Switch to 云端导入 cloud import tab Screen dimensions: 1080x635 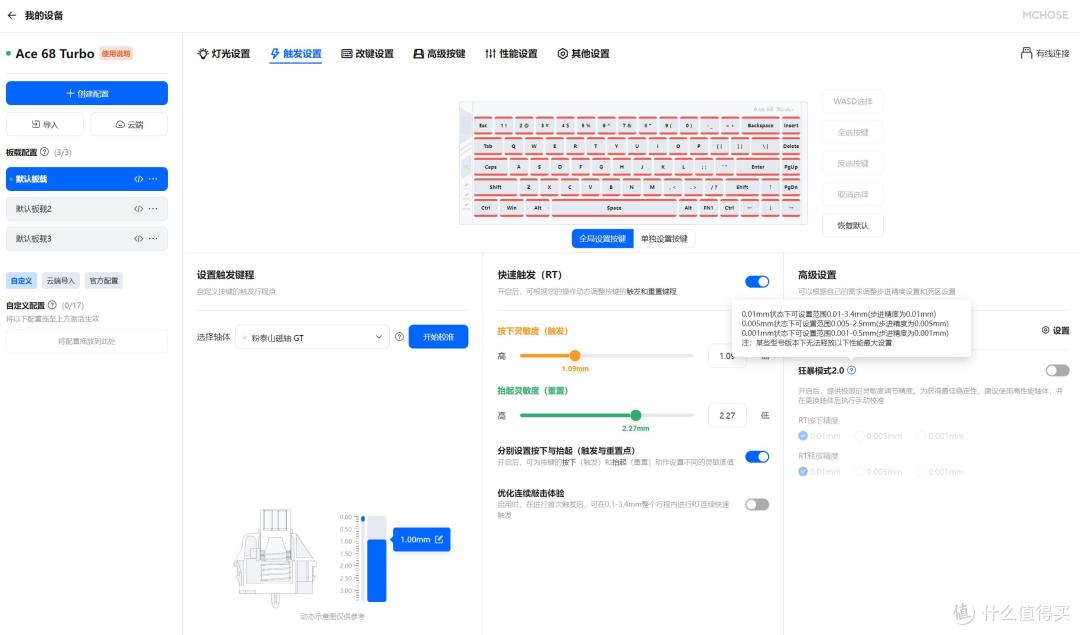coord(60,280)
